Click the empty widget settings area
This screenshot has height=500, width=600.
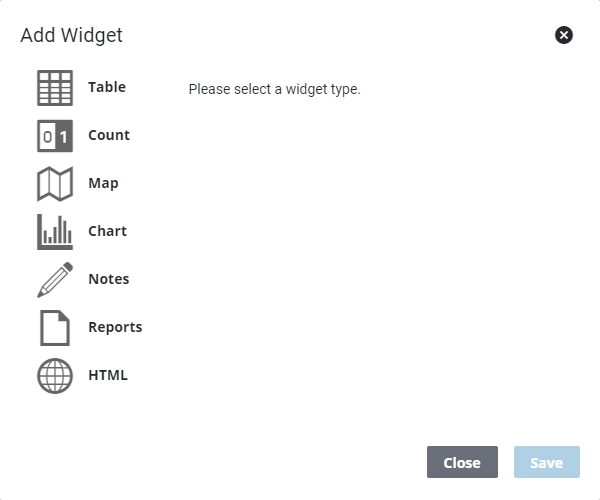point(380,260)
